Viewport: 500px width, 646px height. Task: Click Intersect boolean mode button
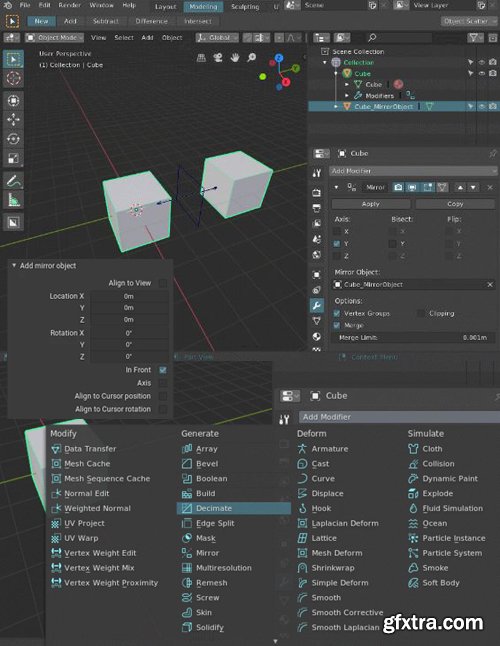click(198, 21)
